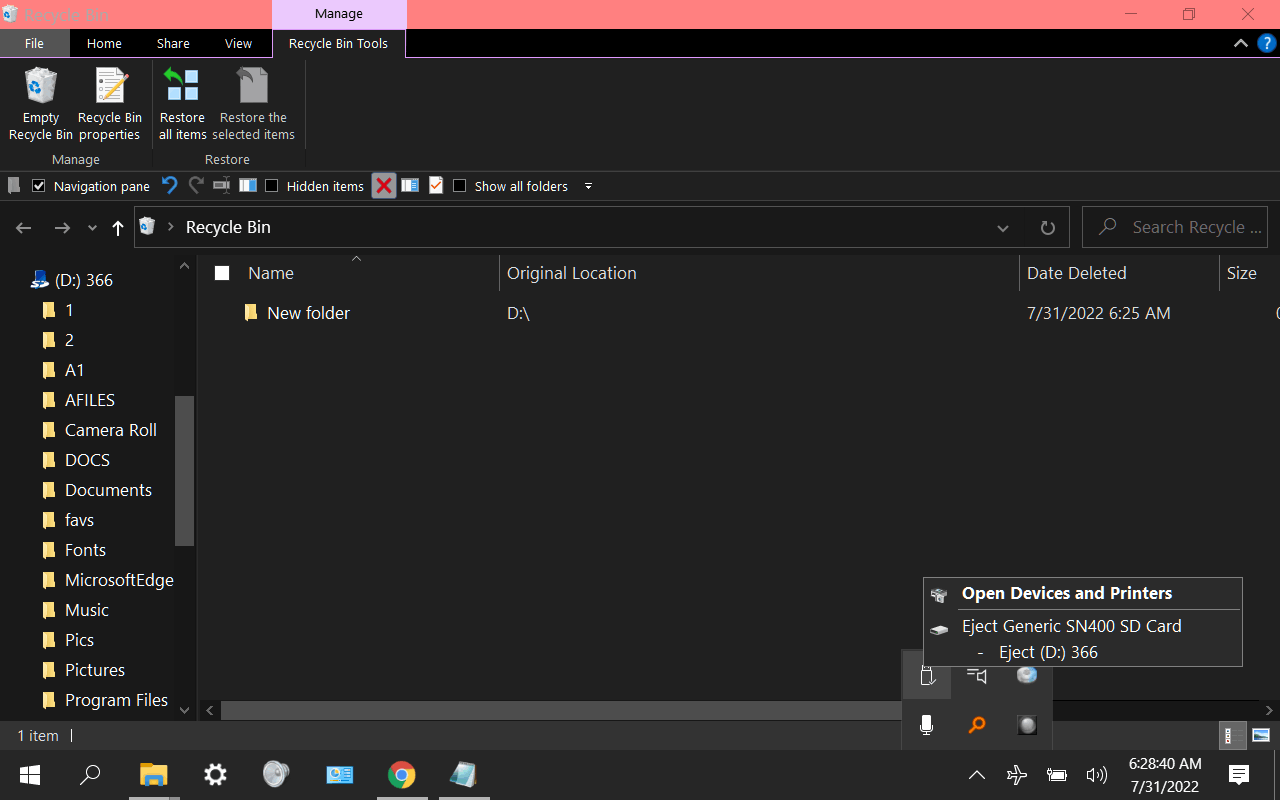The height and width of the screenshot is (800, 1280).
Task: Select the Recycle Bin Tools tab
Action: [x=338, y=43]
